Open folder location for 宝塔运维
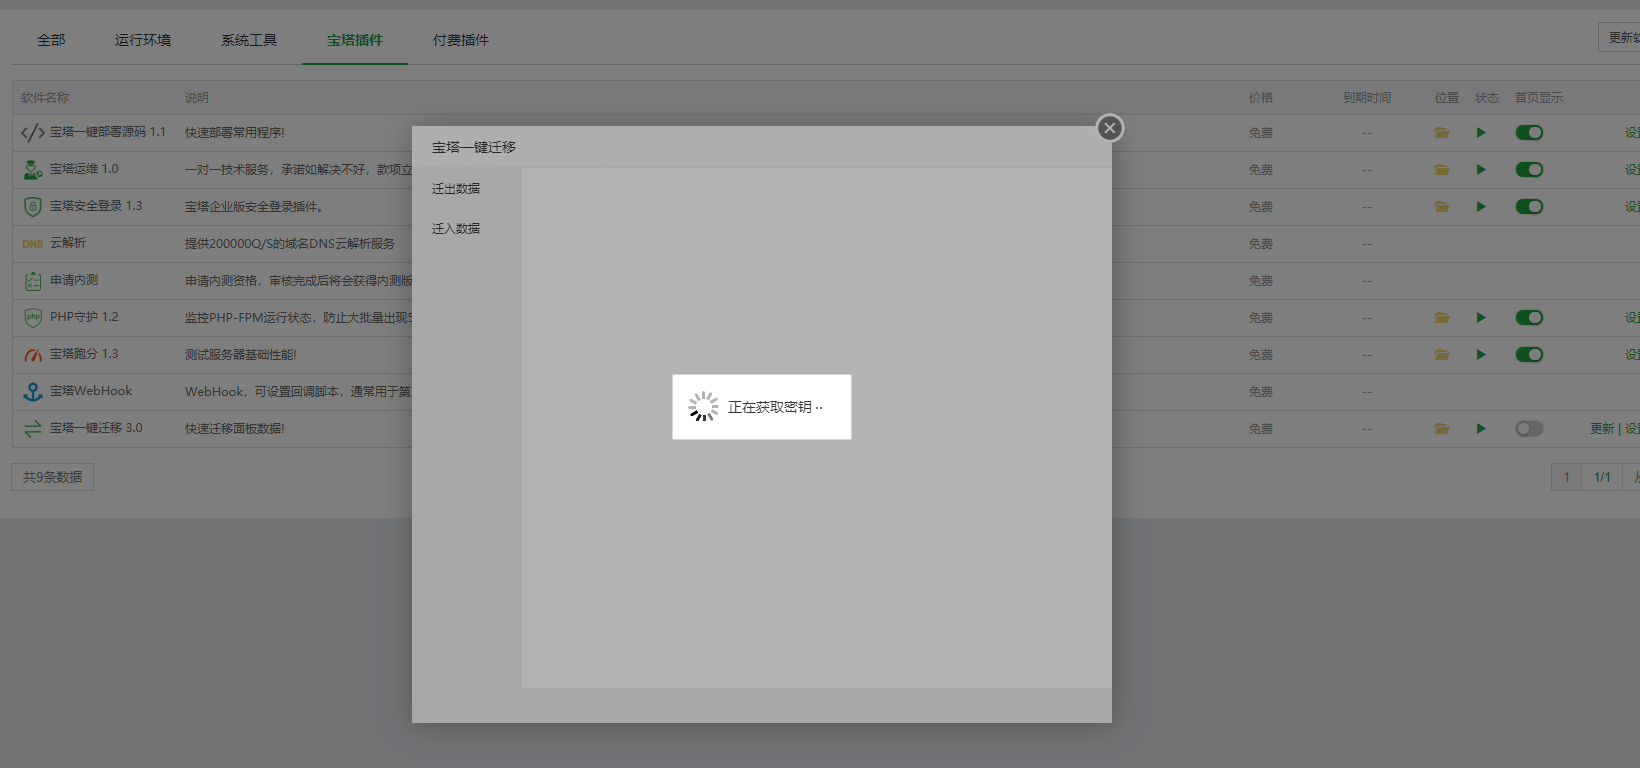This screenshot has width=1640, height=768. pos(1442,170)
